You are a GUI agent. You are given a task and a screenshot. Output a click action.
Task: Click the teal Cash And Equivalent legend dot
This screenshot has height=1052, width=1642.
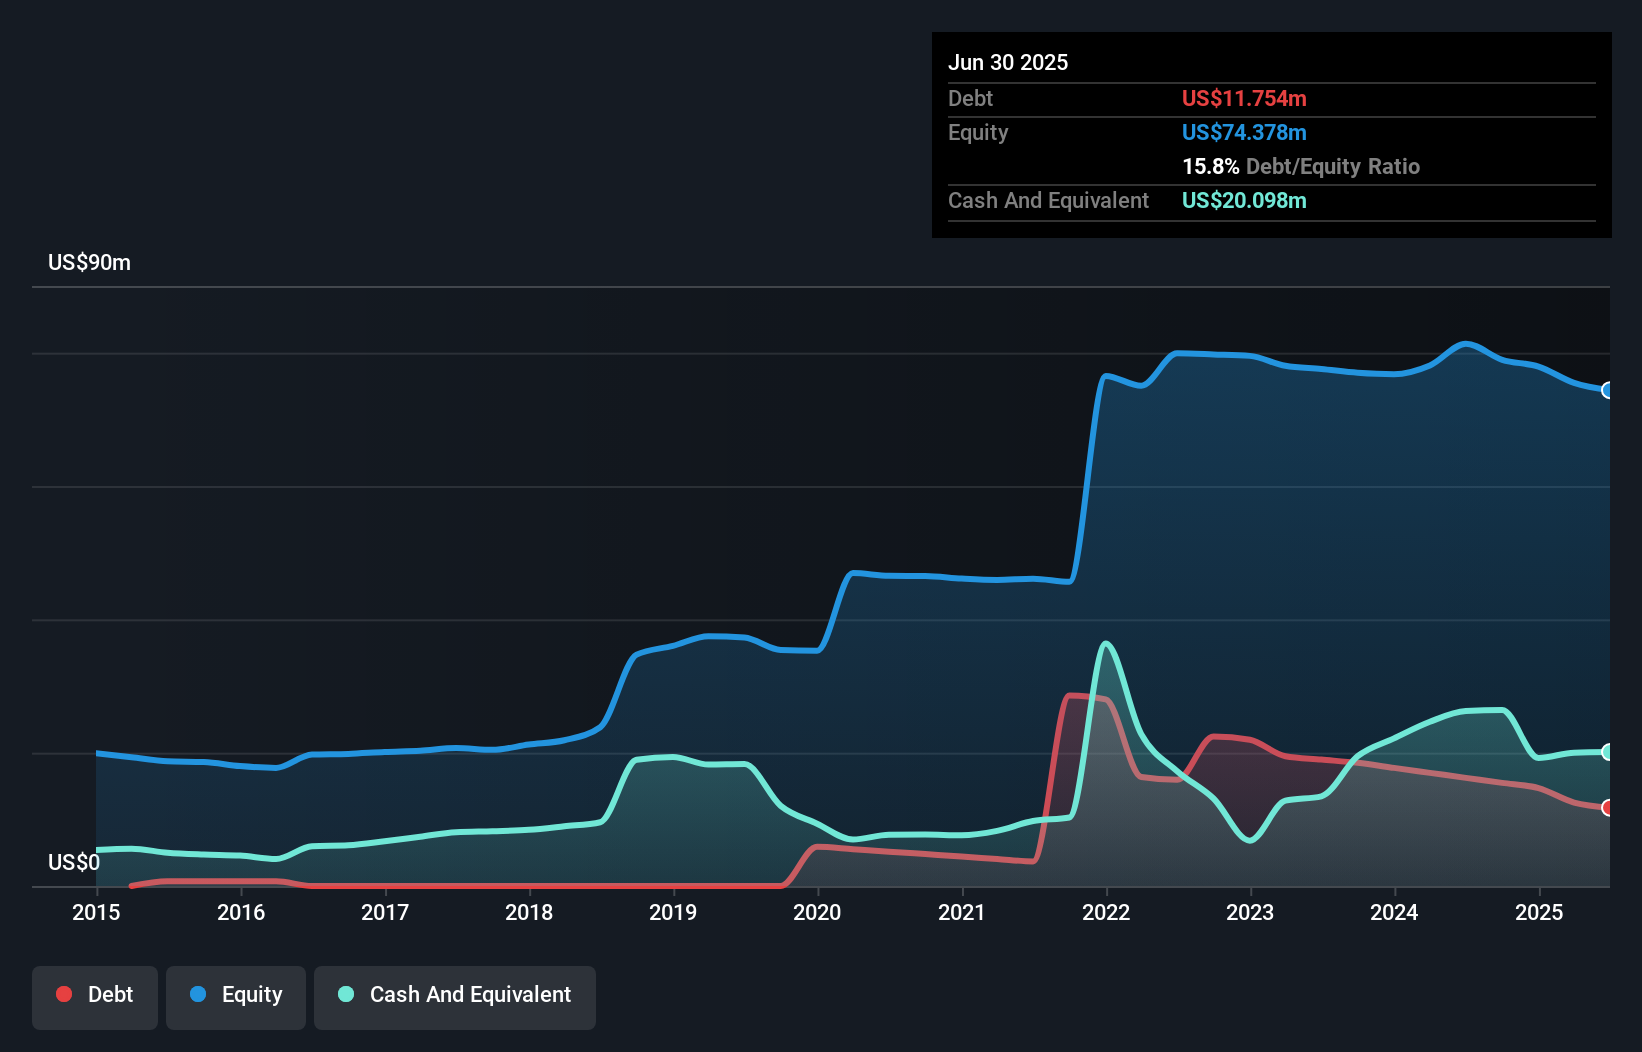(x=344, y=994)
